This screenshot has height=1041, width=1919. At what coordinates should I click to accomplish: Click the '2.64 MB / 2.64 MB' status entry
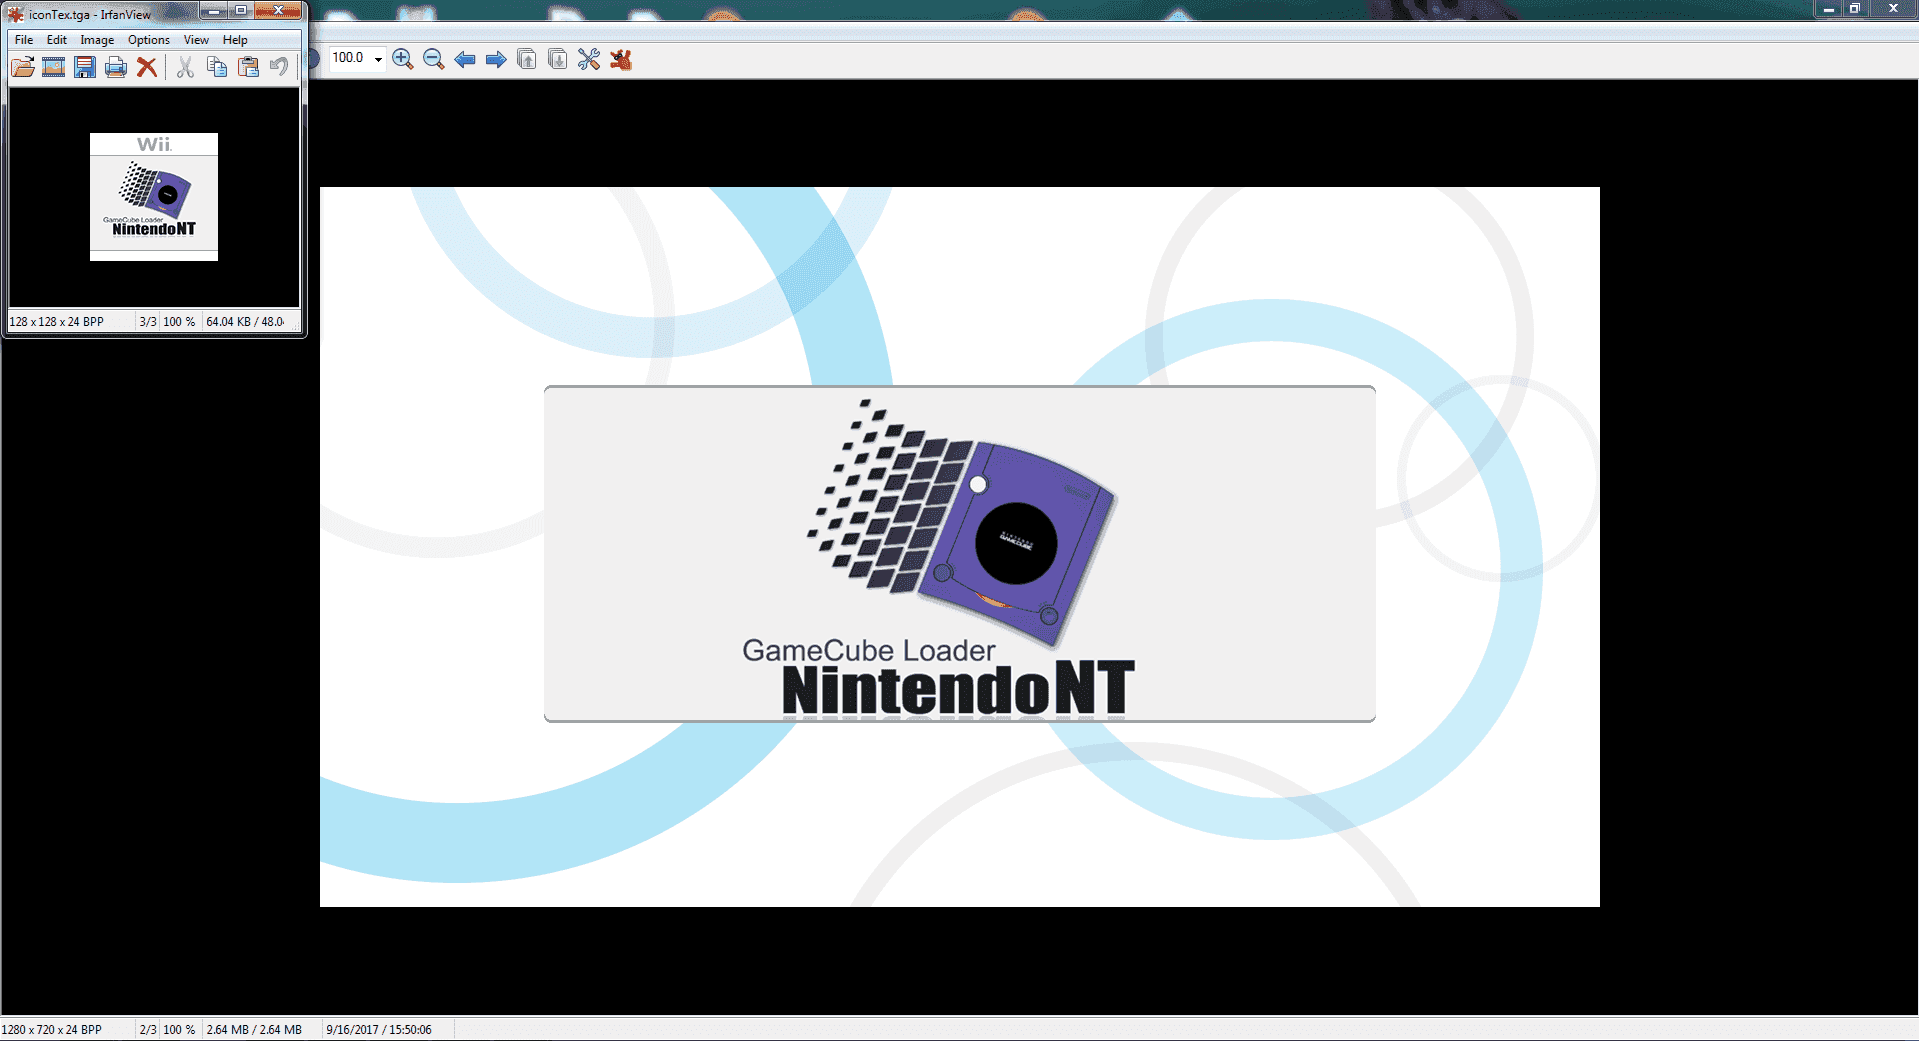[x=254, y=1030]
